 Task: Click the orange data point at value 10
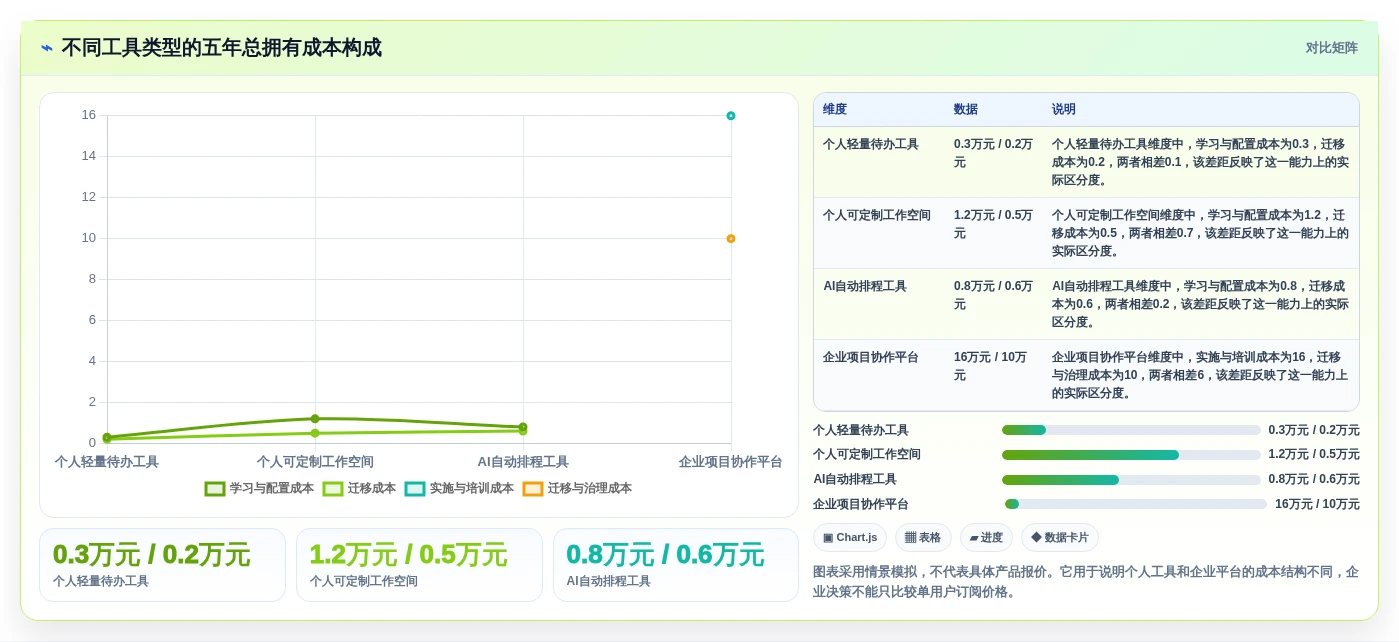tap(731, 239)
